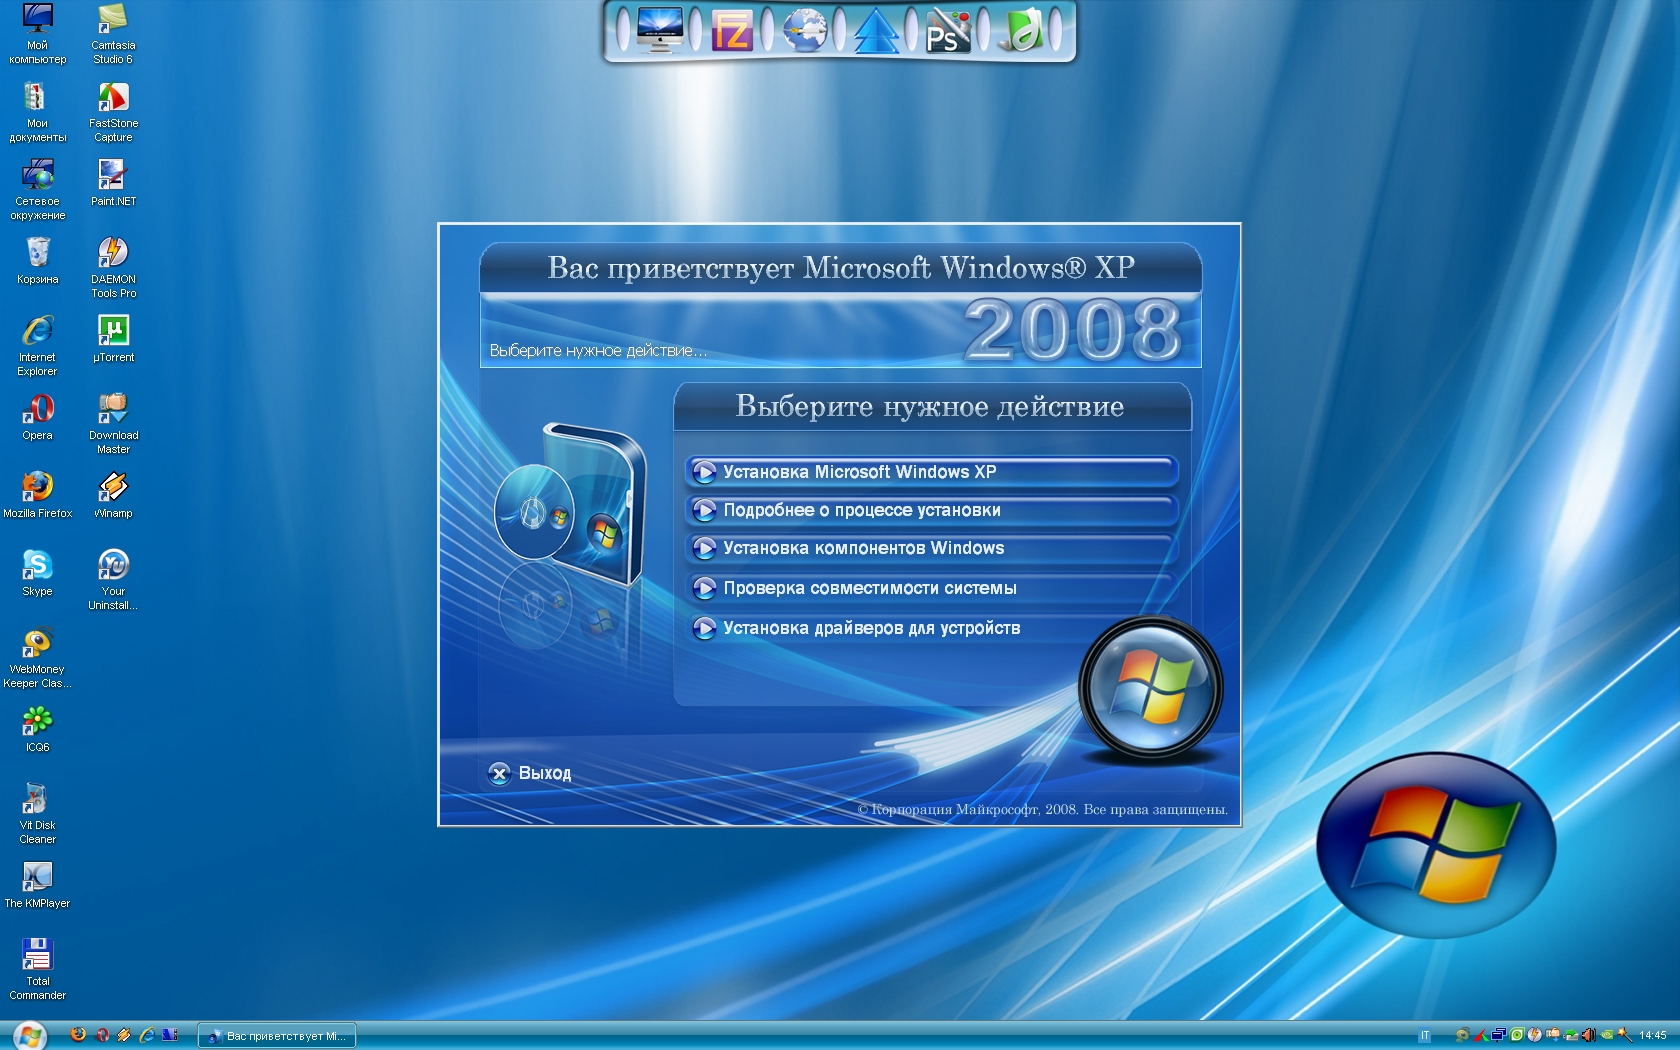Open the green music folder dock icon
Viewport: 1680px width, 1050px height.
pos(1022,30)
